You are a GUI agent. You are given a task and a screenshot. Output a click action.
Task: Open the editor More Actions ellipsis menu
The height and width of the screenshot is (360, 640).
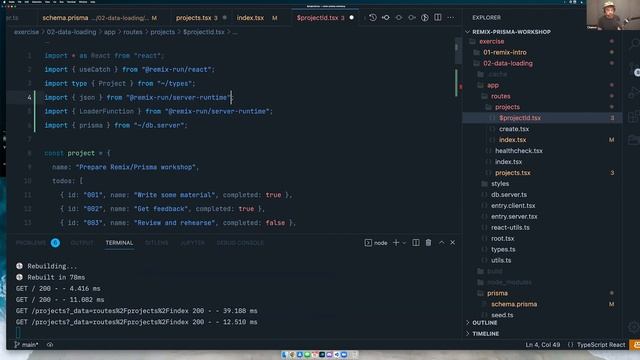[451, 18]
